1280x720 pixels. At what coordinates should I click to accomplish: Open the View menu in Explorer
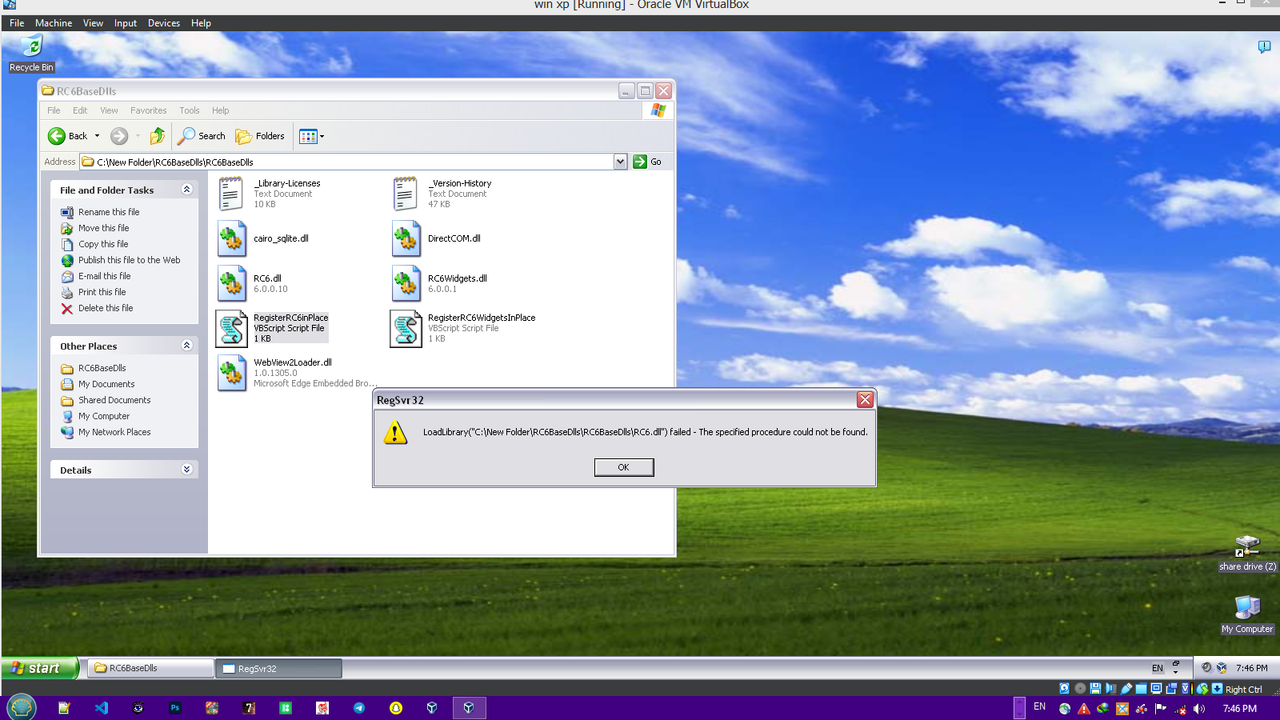tap(108, 110)
